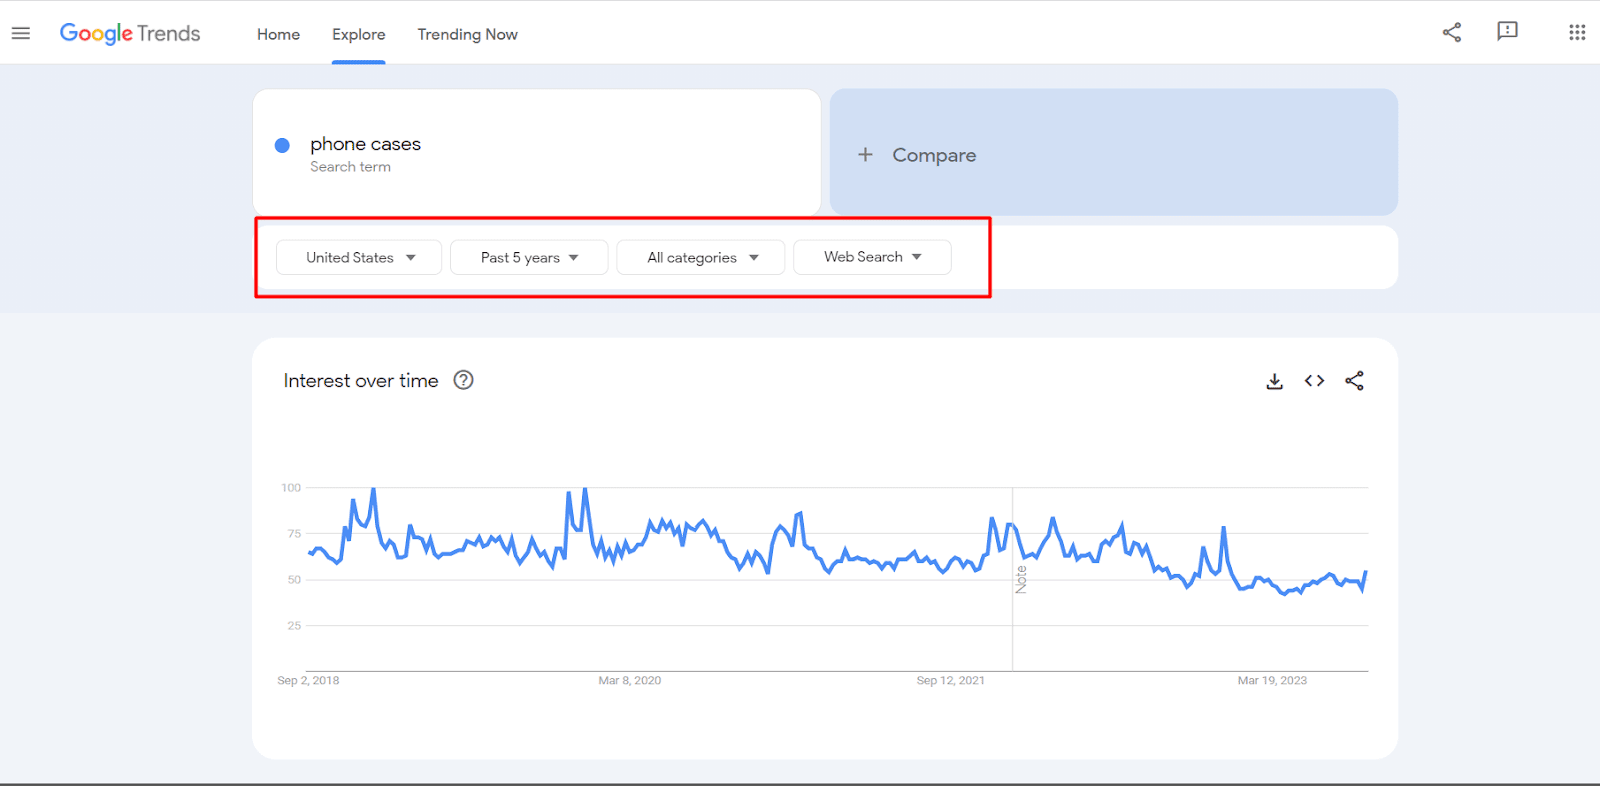Open the All categories dropdown

click(x=701, y=257)
